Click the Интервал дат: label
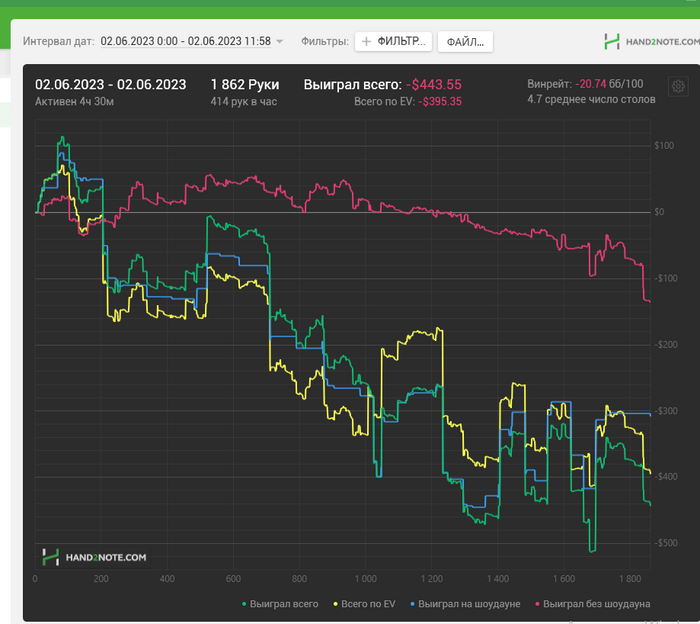700x624 pixels. pos(58,42)
